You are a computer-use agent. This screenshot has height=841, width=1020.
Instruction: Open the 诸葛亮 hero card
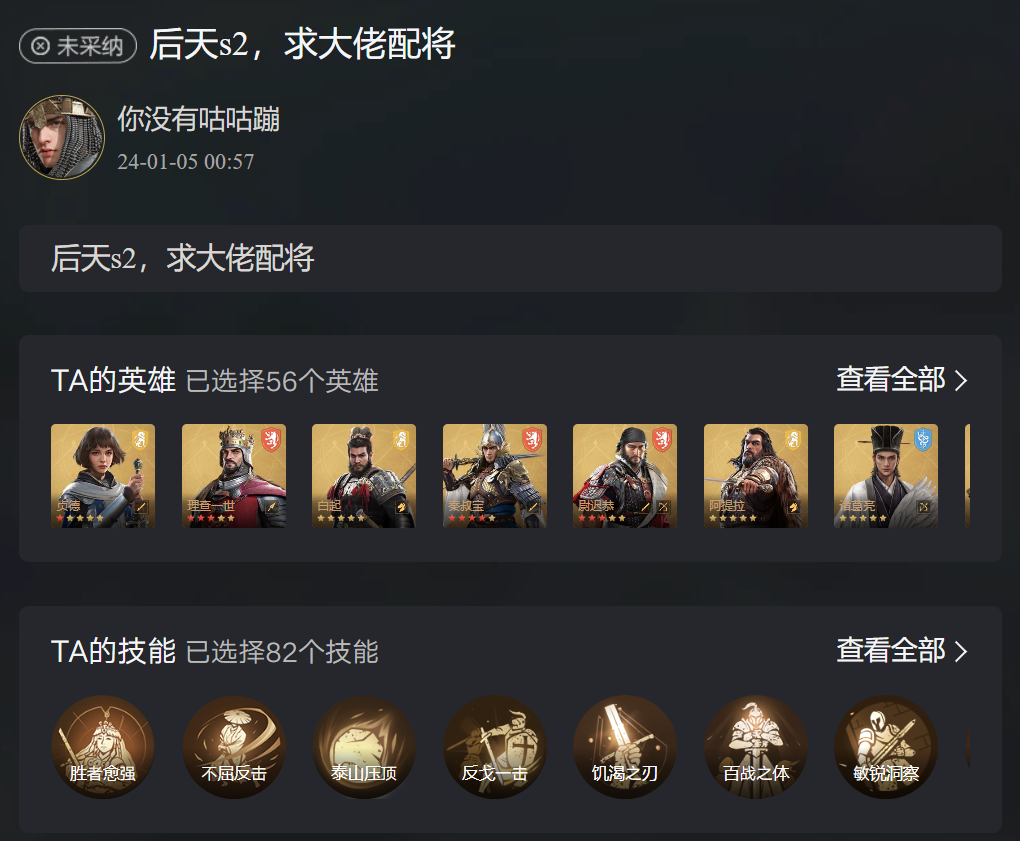[x=886, y=476]
